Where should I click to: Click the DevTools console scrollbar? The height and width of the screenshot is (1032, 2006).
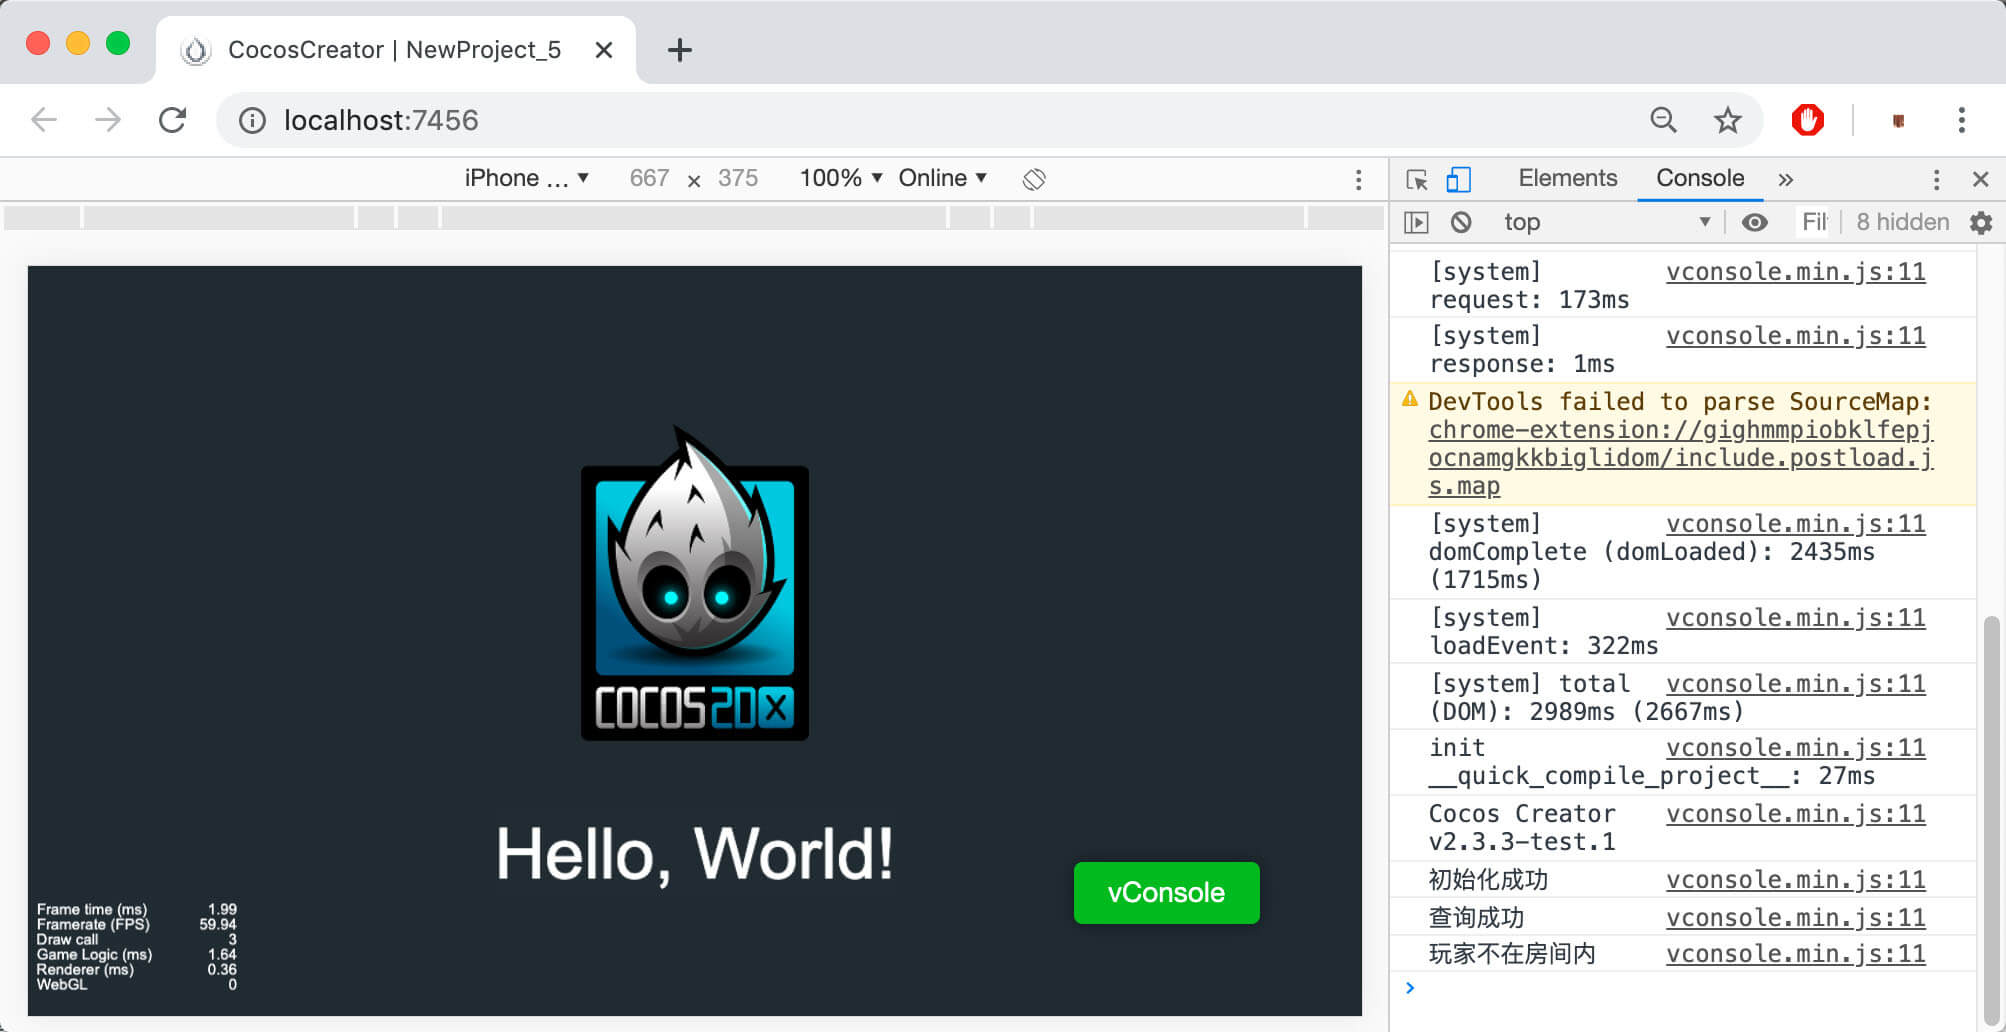click(1991, 820)
